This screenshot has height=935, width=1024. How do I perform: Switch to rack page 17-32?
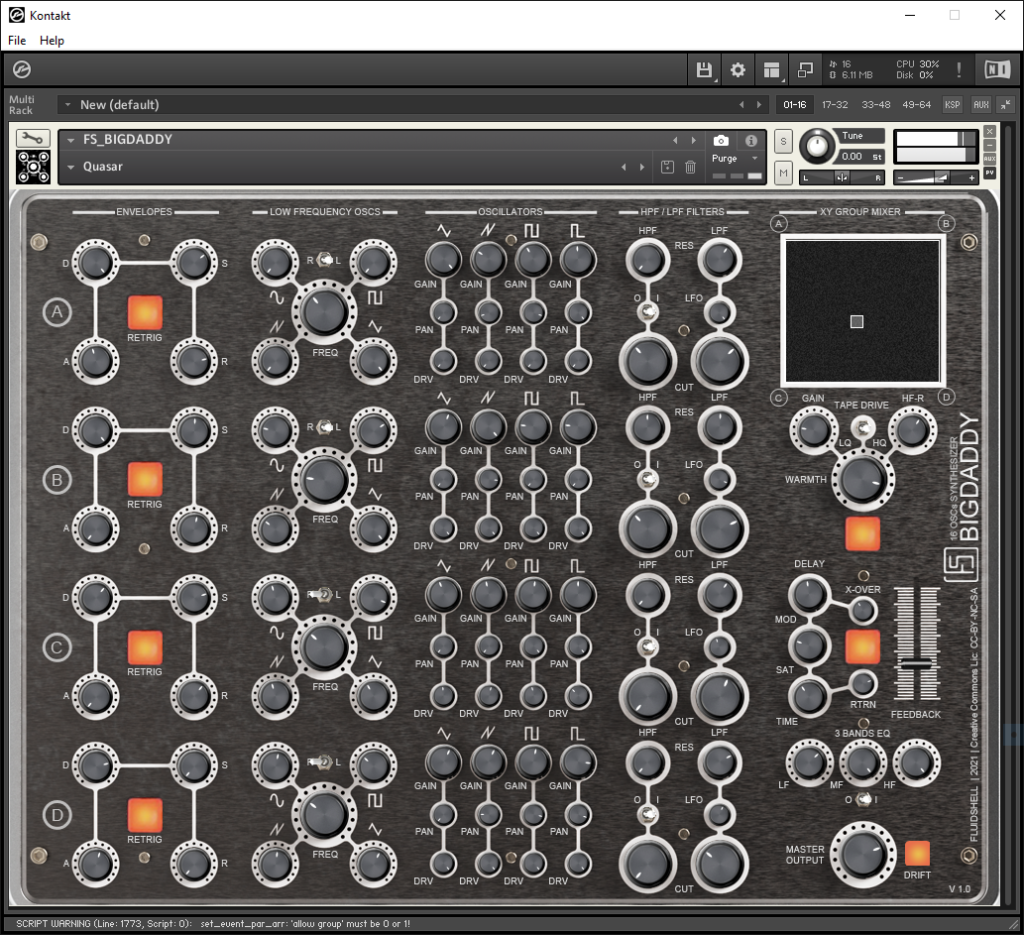pyautogui.click(x=835, y=104)
